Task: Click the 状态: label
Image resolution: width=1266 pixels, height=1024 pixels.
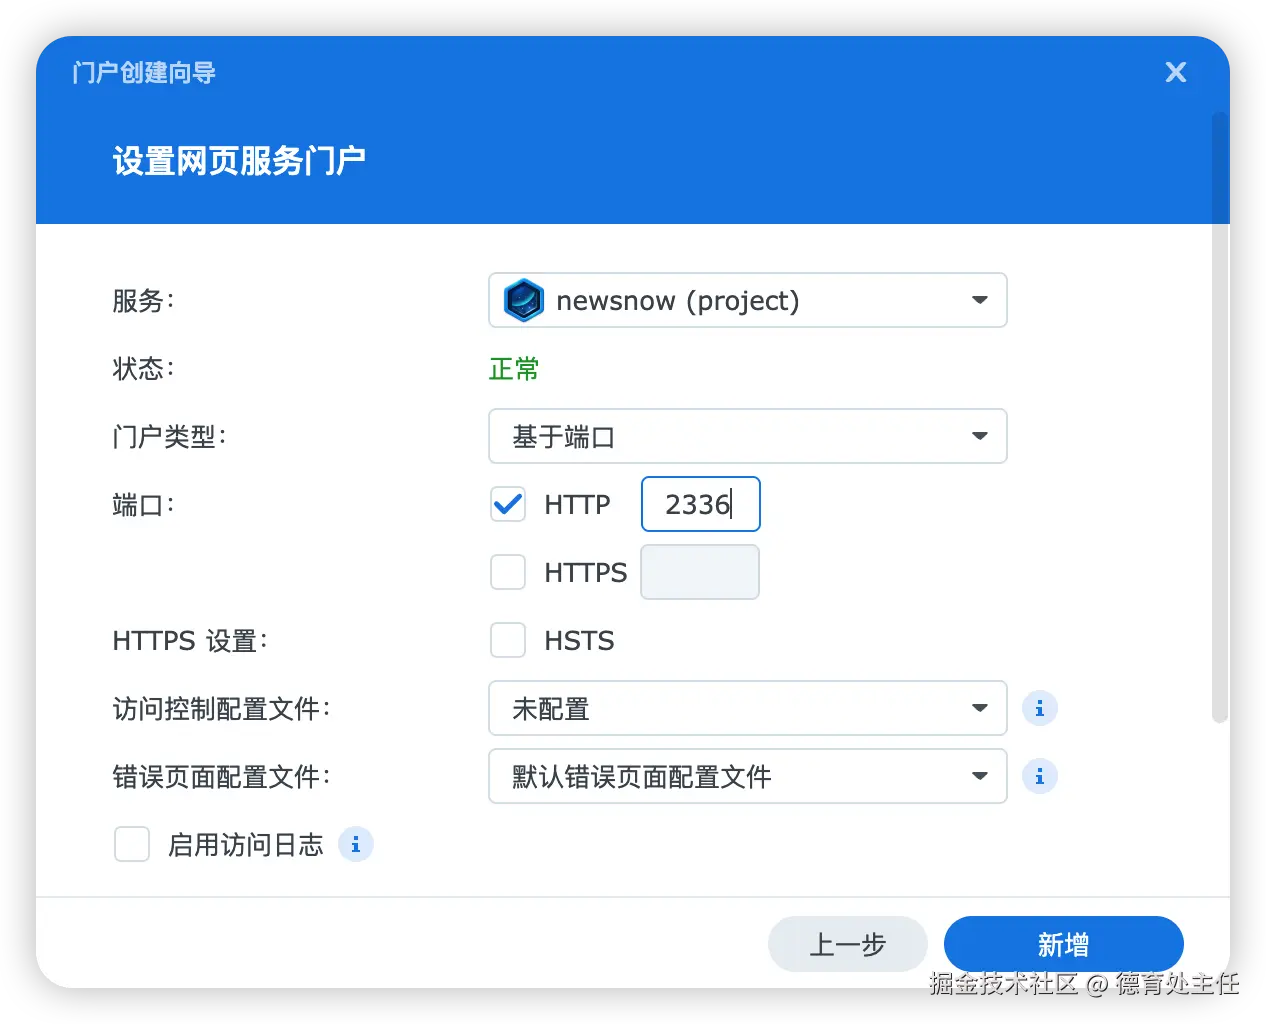Action: (x=143, y=369)
